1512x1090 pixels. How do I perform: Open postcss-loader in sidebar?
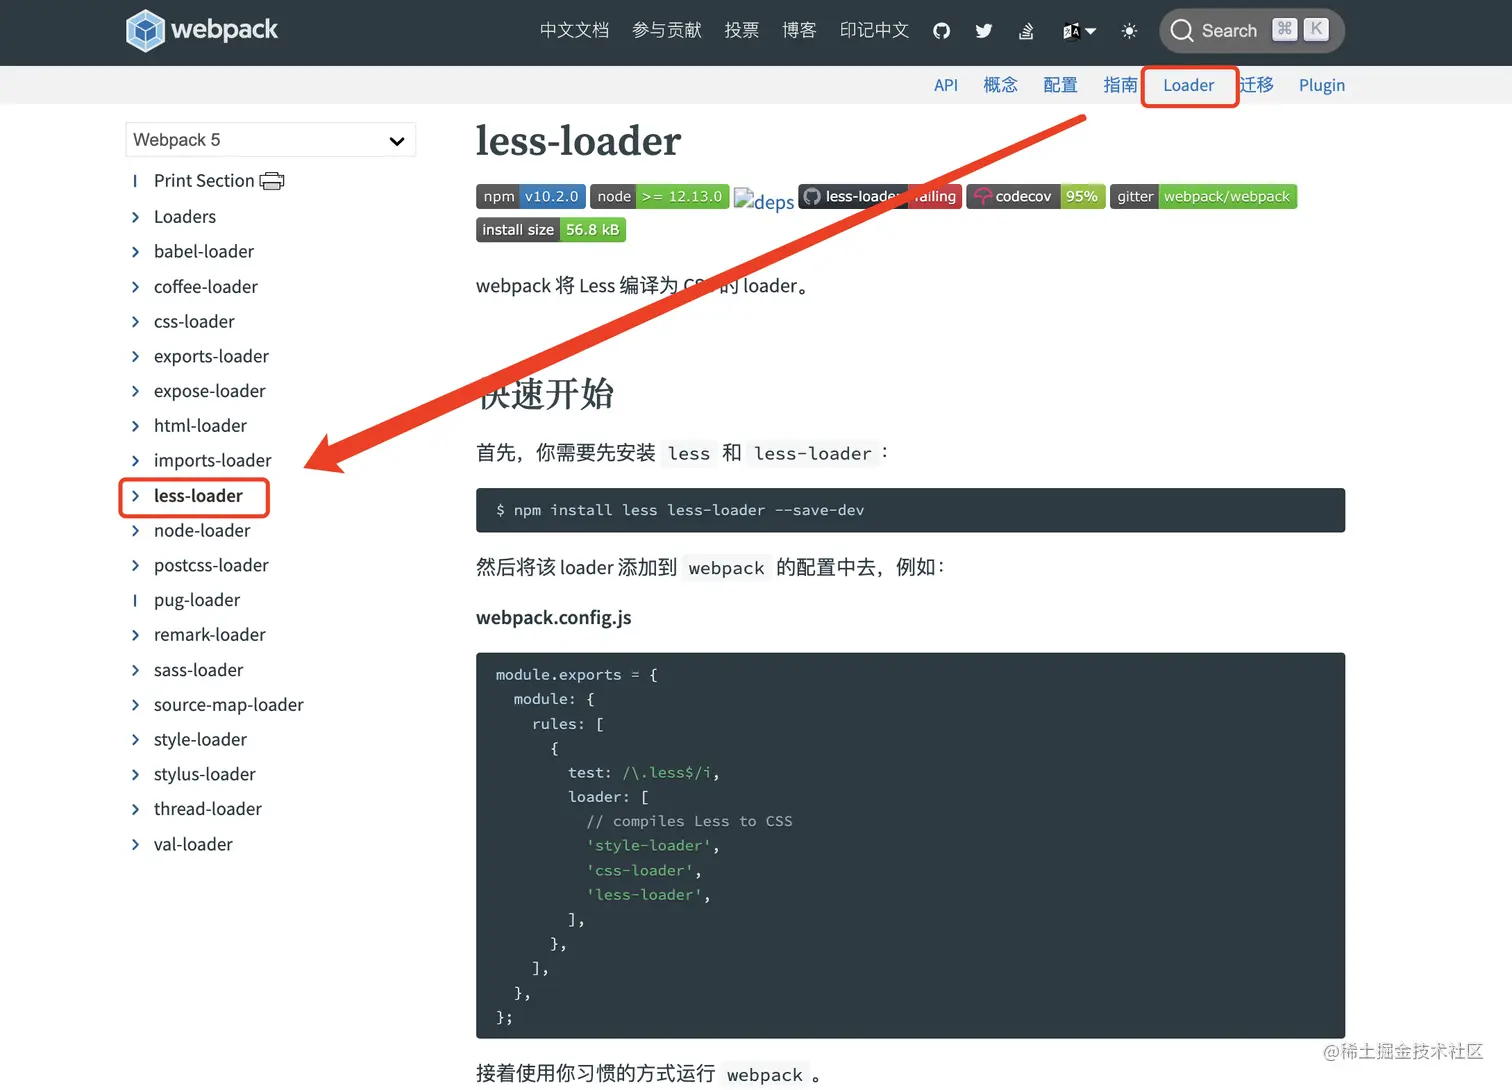click(x=211, y=566)
